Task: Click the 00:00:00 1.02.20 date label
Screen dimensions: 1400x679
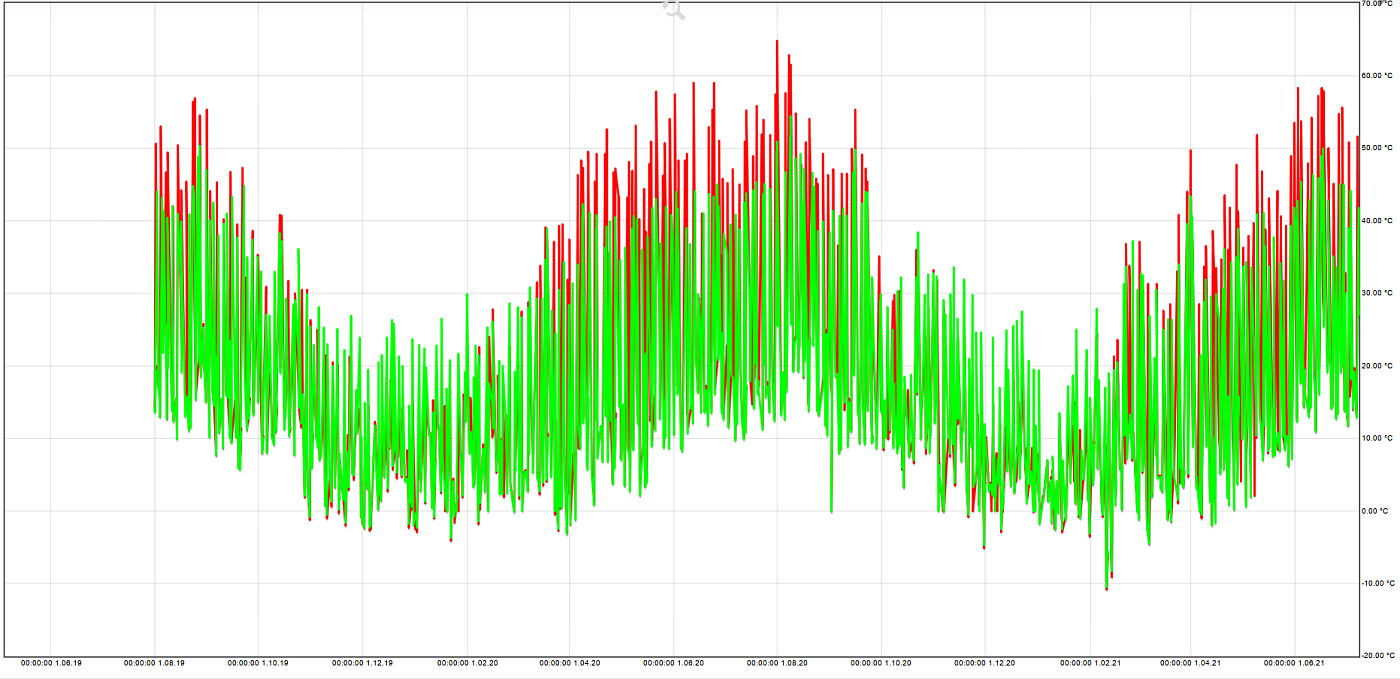Action: (466, 663)
